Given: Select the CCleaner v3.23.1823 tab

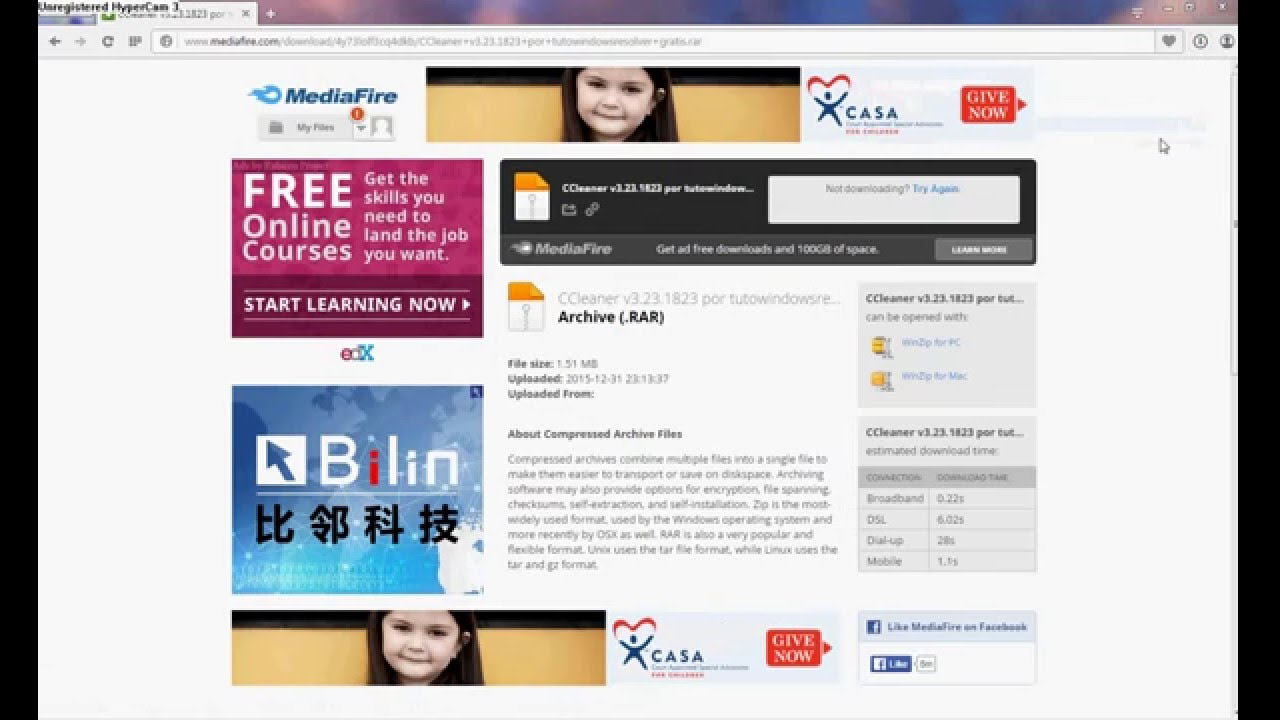Looking at the screenshot, I should [x=178, y=14].
